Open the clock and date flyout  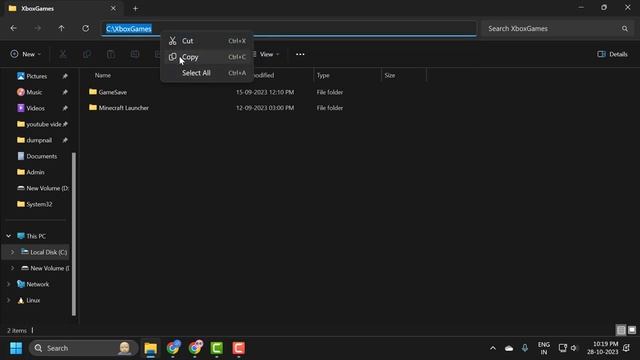point(603,348)
